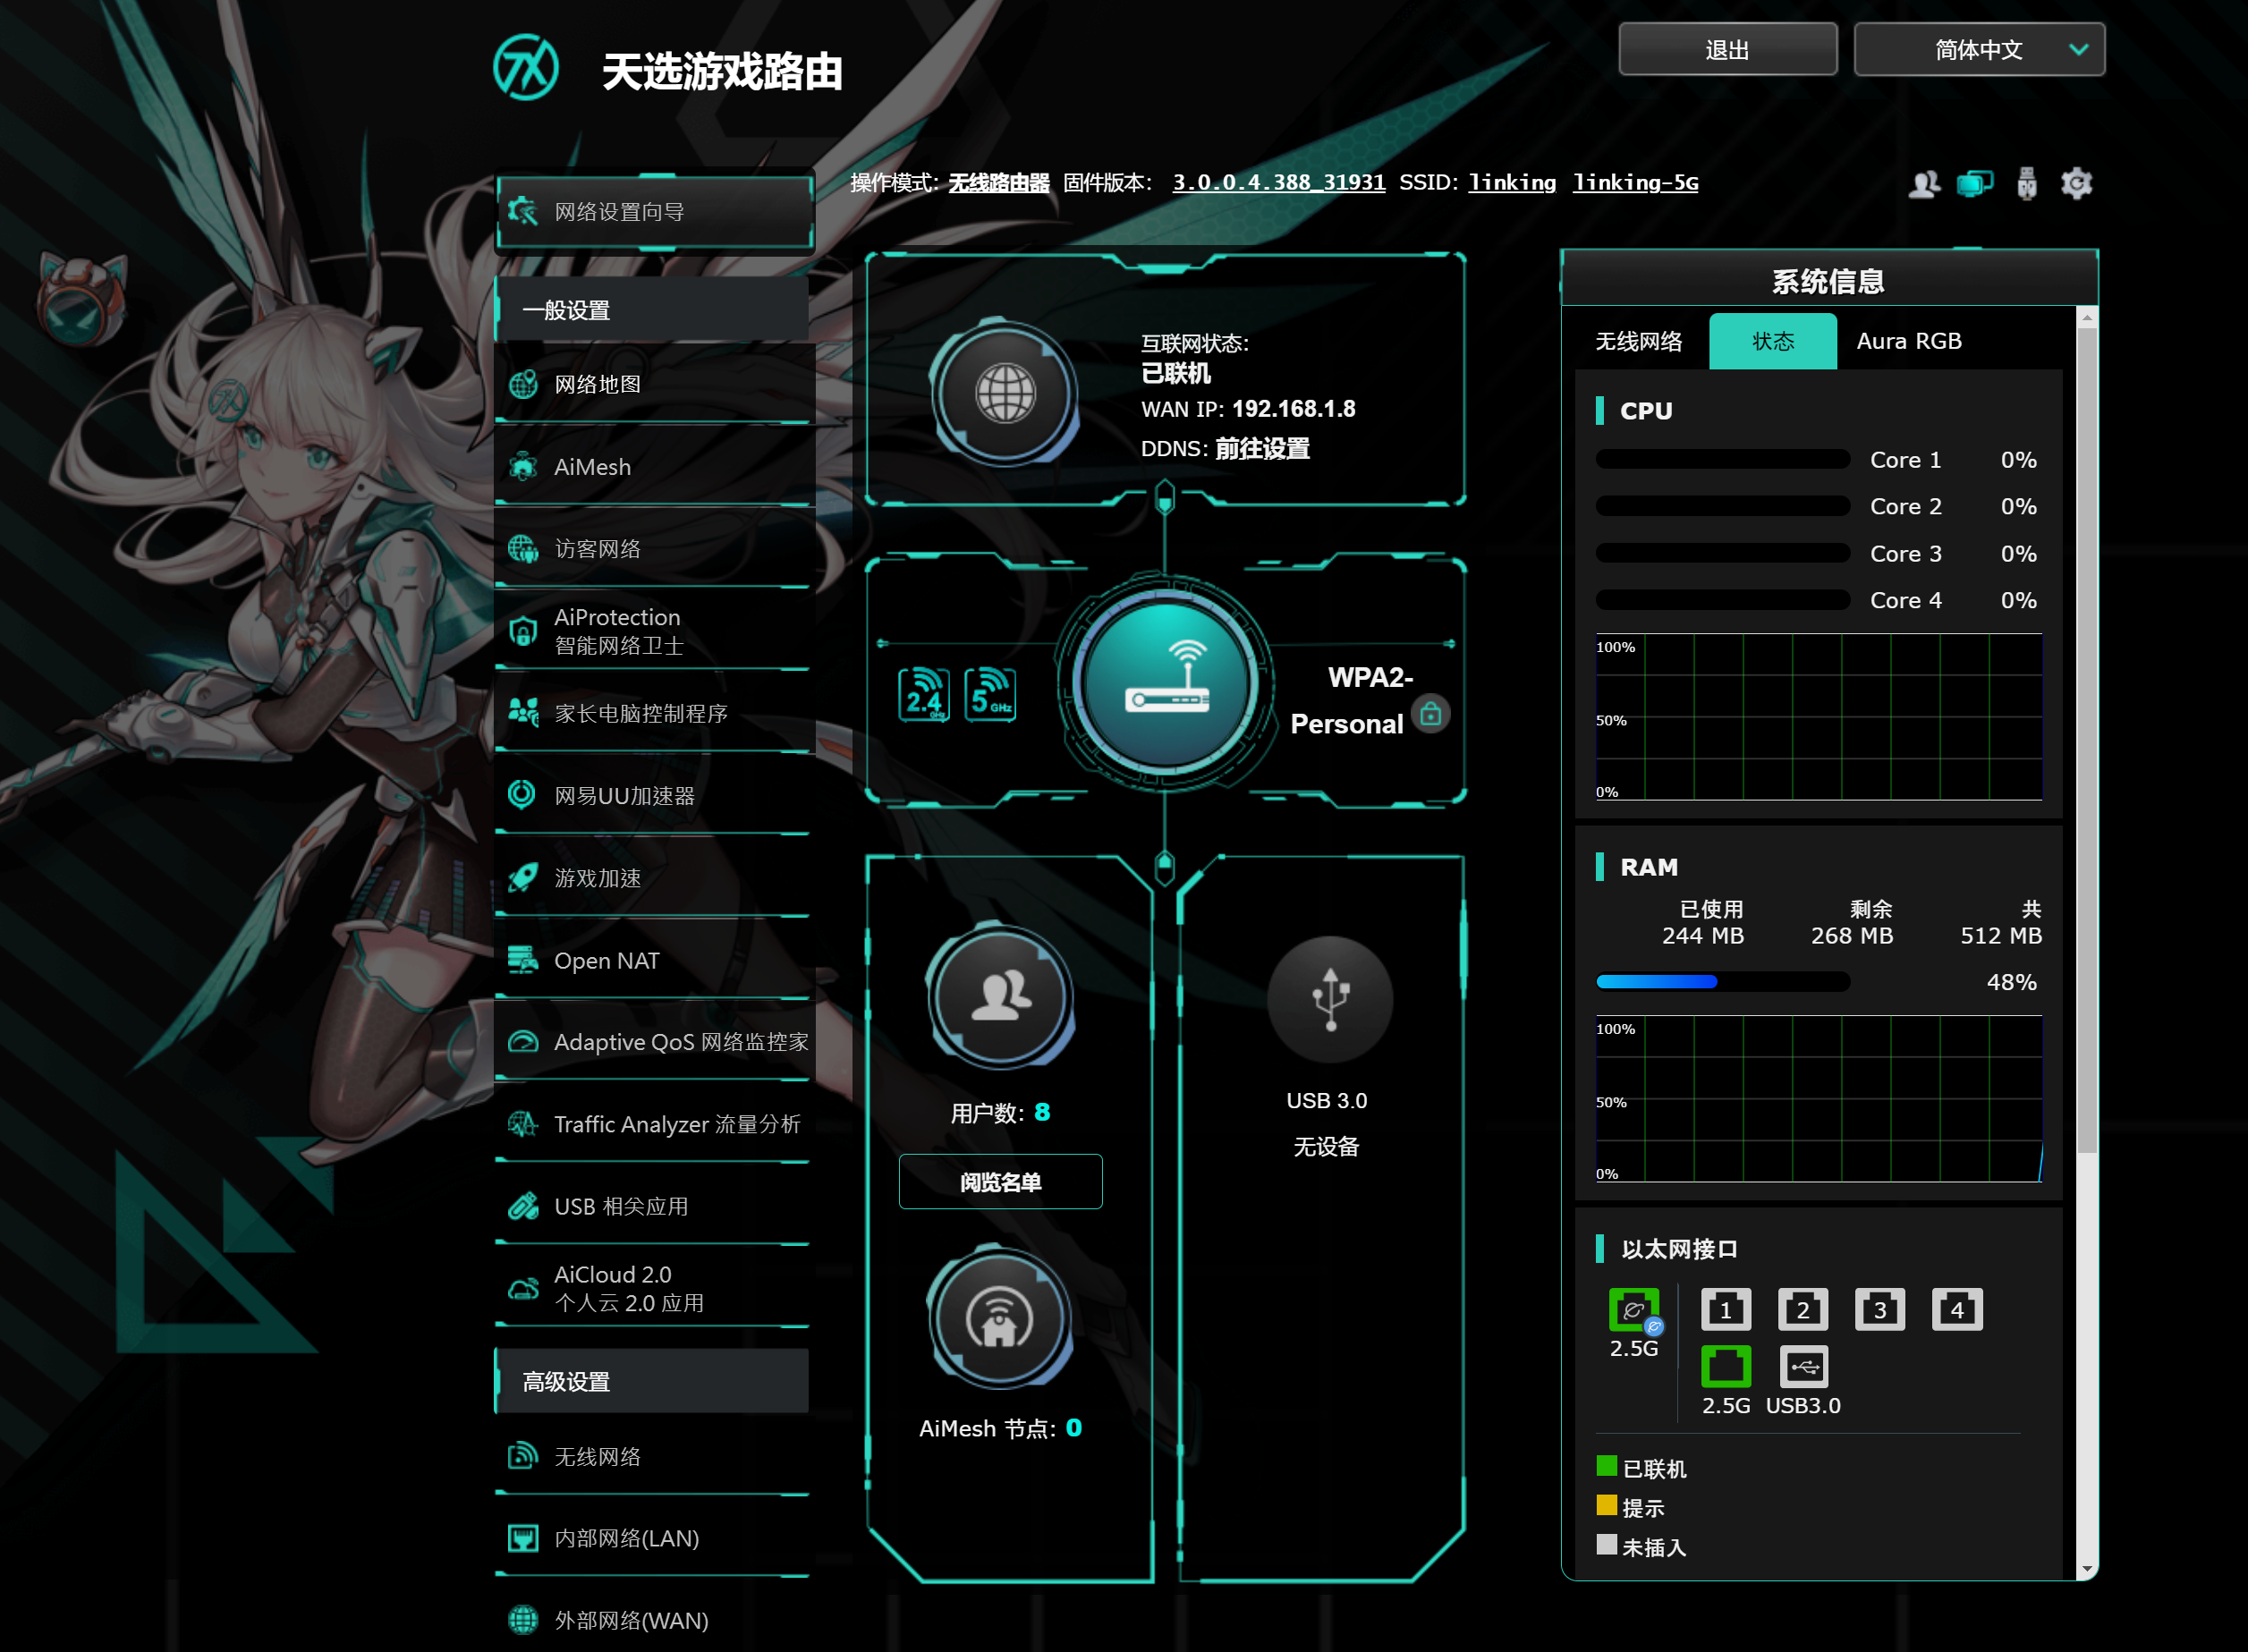
Task: Click the 2.5G WAN port icon
Action: pyautogui.click(x=1634, y=1309)
